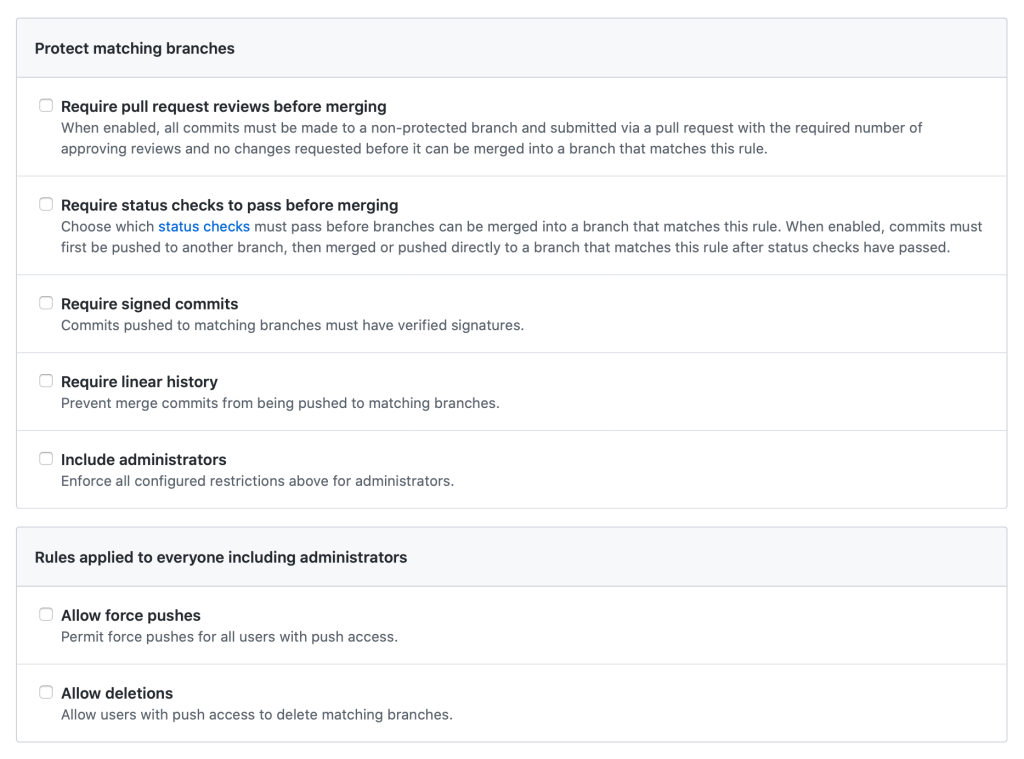The height and width of the screenshot is (759, 1024).
Task: Click the 'Permit force pushes for all users' description
Action: point(229,637)
